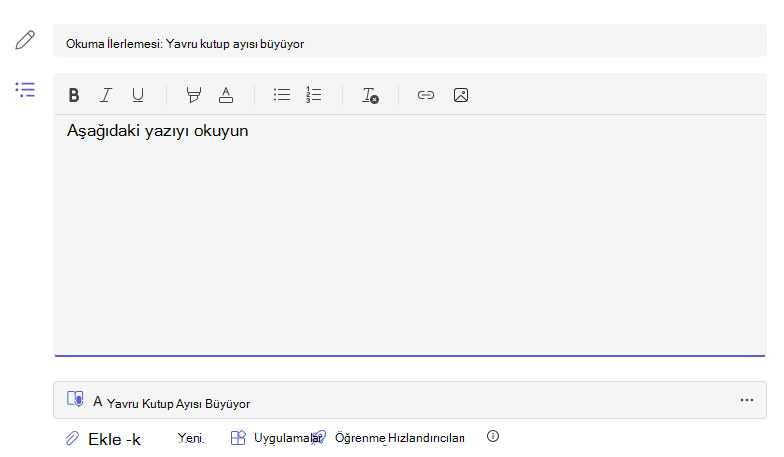784x457 pixels.
Task: Insert a numbered list
Action: [x=314, y=94]
